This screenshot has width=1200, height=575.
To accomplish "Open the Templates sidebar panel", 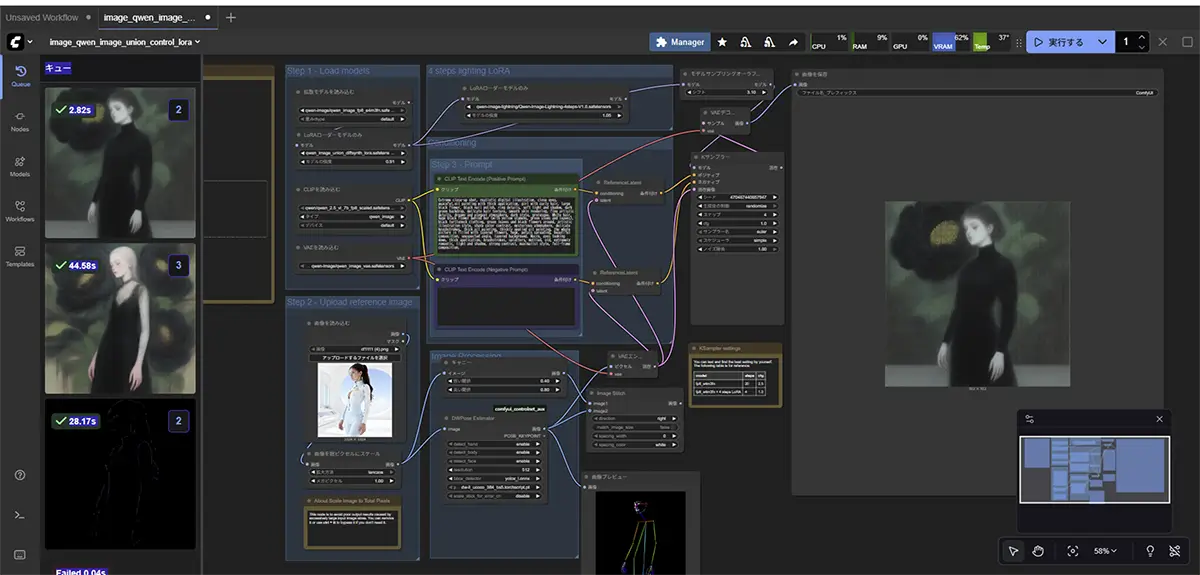I will click(20, 255).
